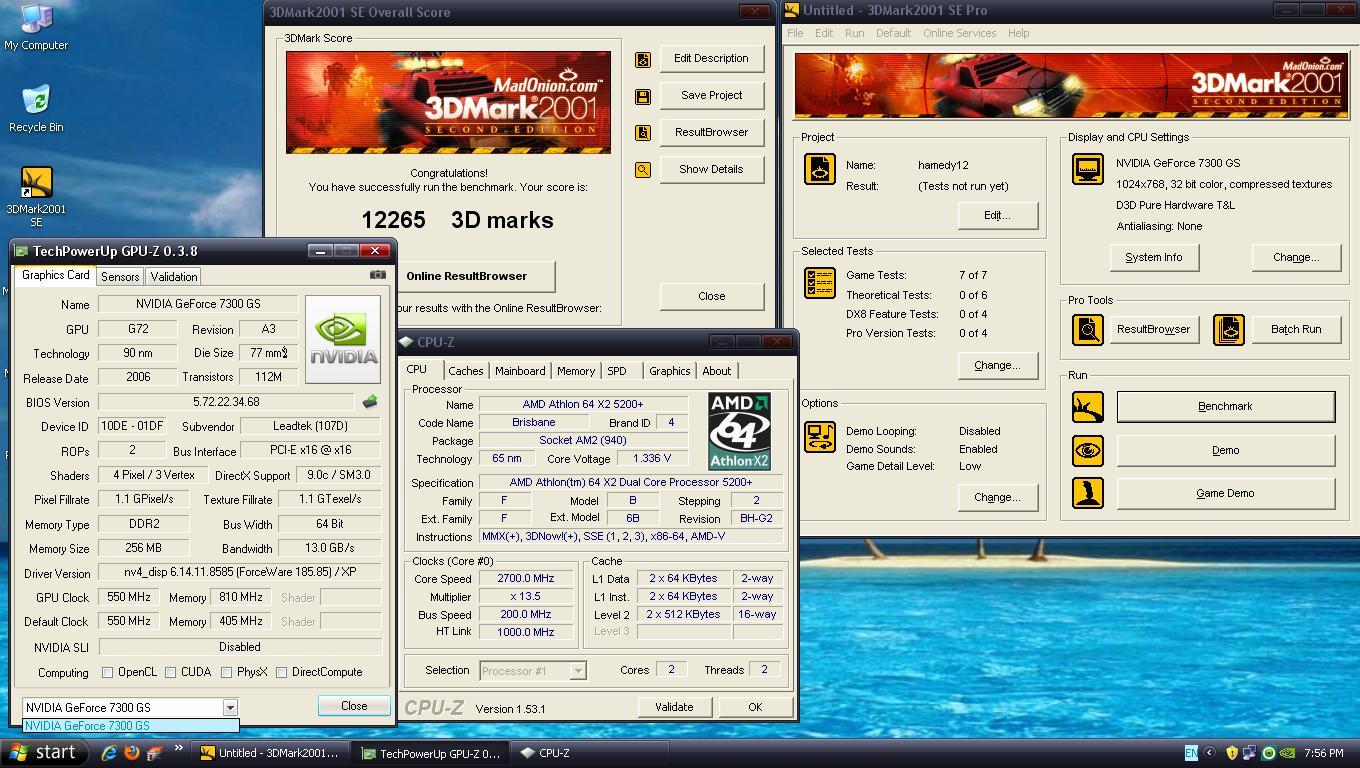This screenshot has height=768, width=1360.
Task: Open Internet Explorer from Quick Launch
Action: 108,753
